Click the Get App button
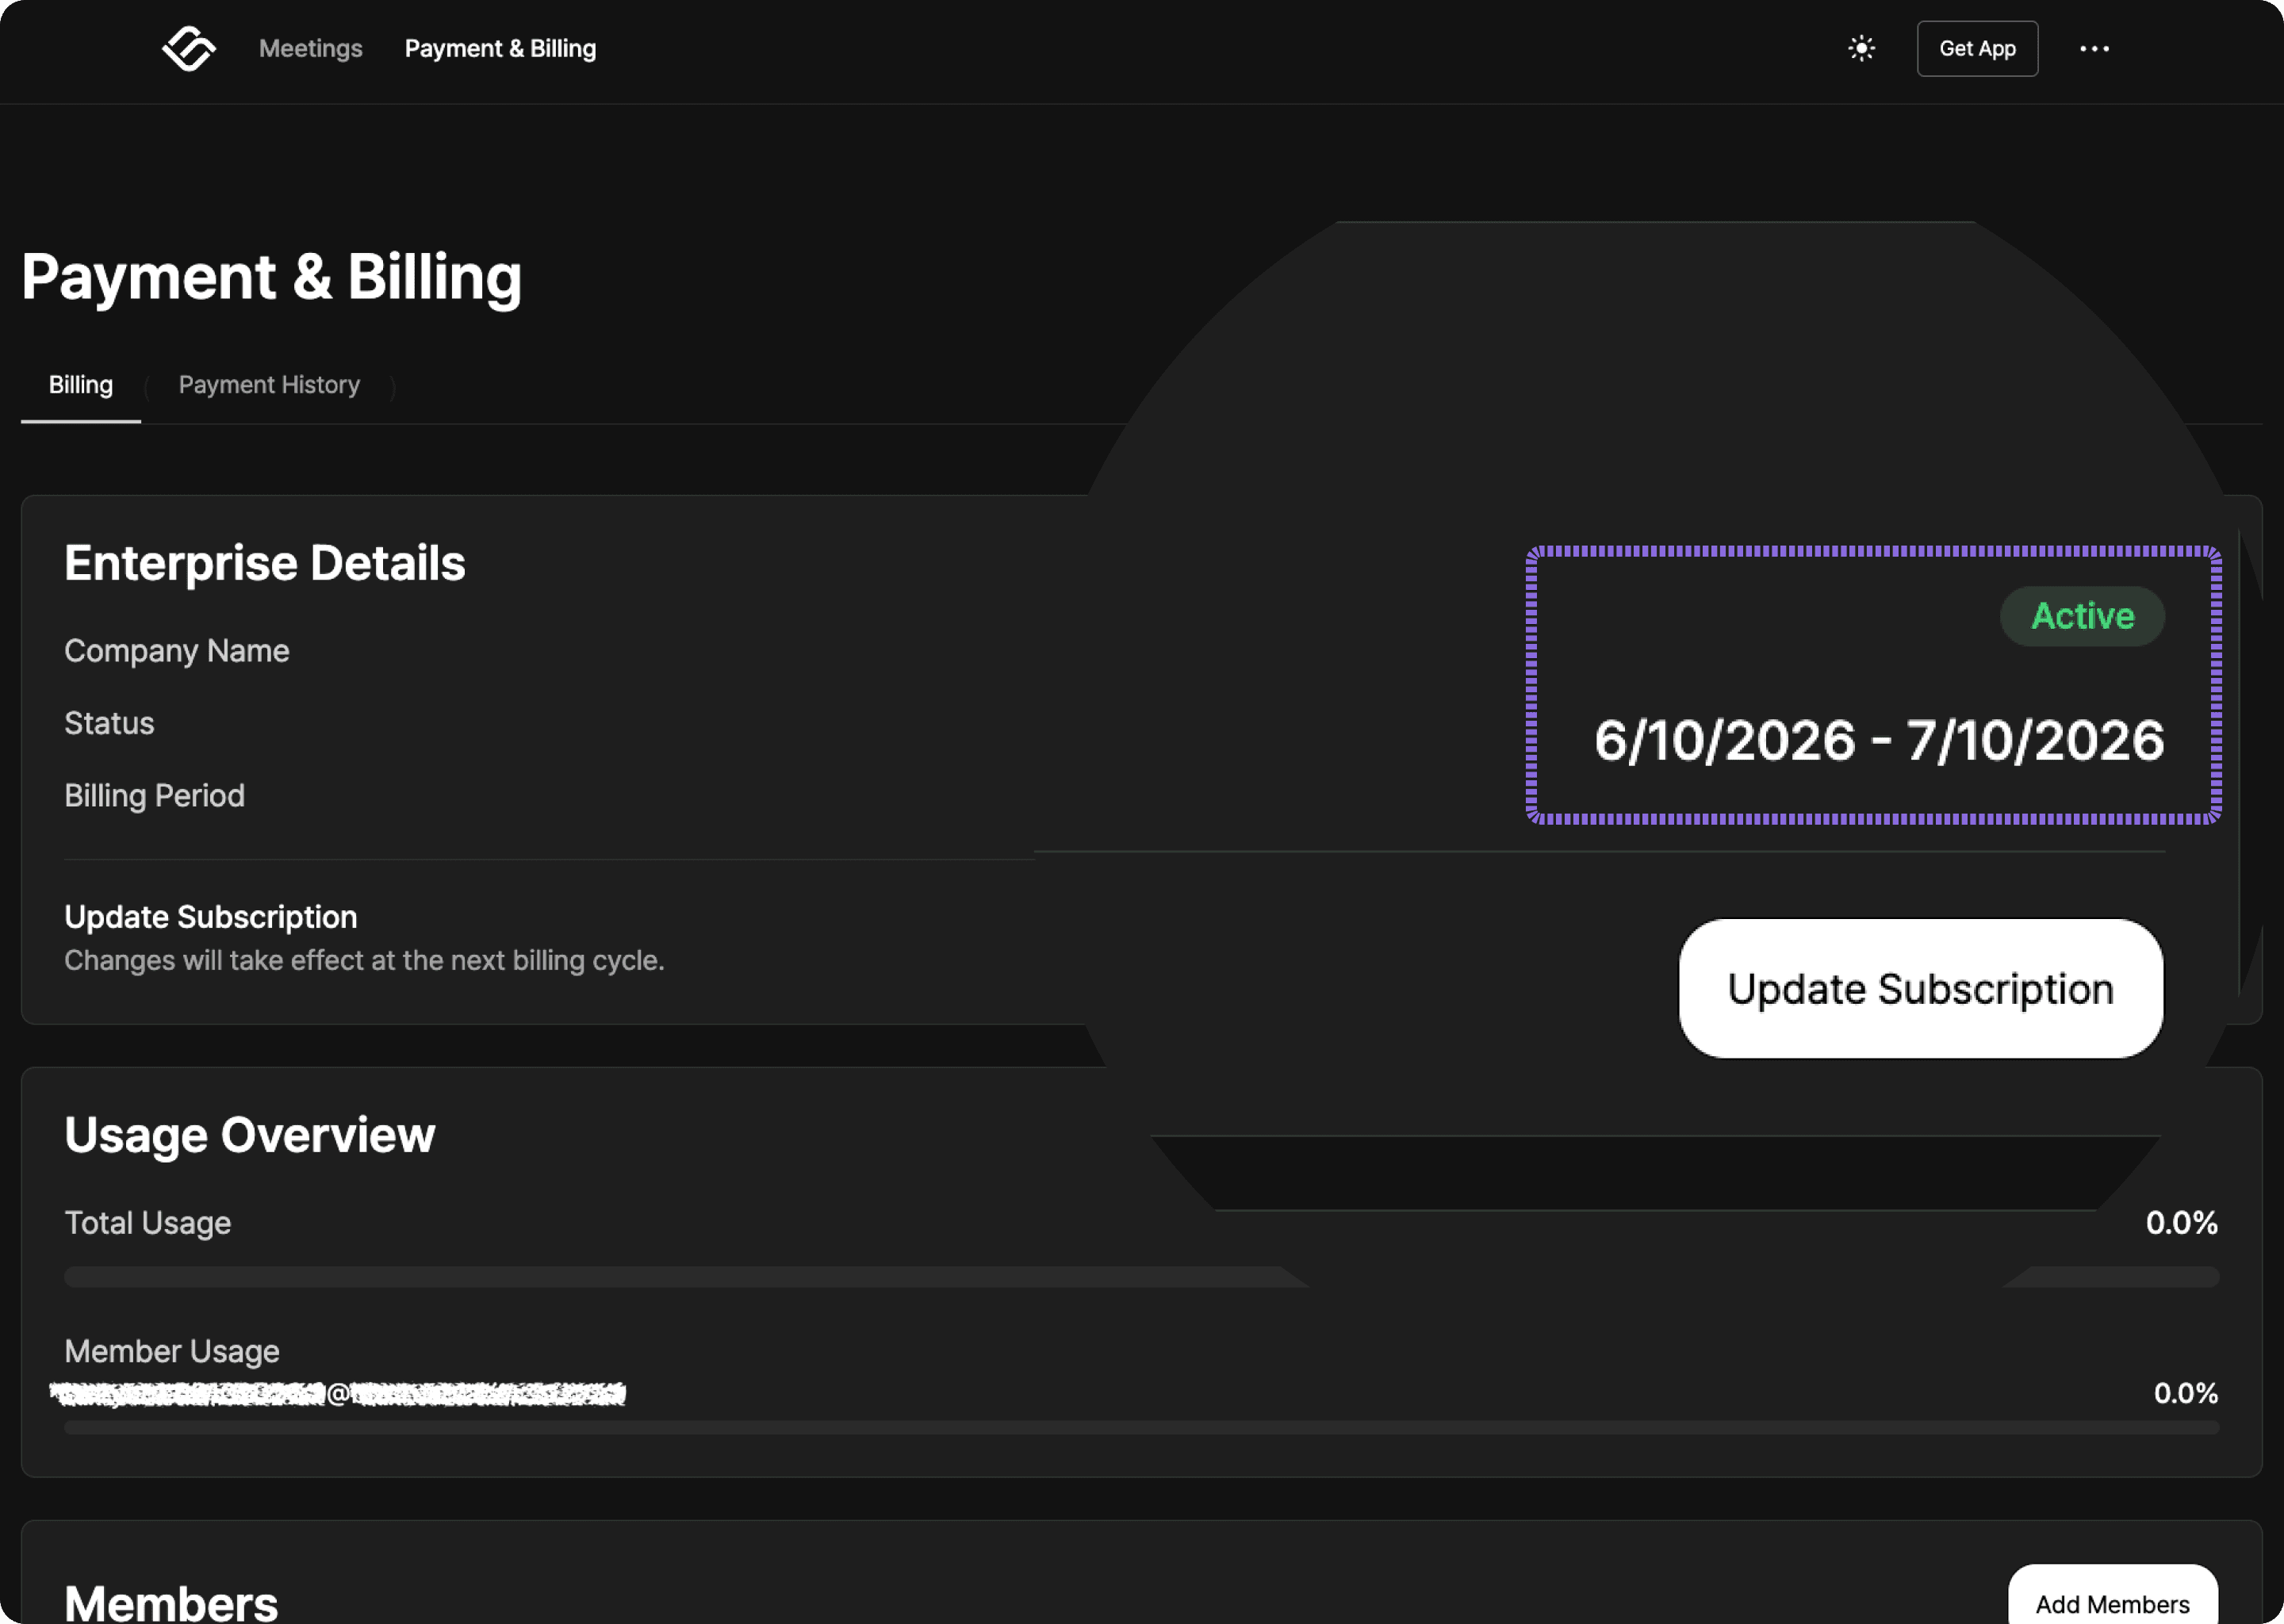Screen dimensions: 2284x1624 tap(1977, 48)
